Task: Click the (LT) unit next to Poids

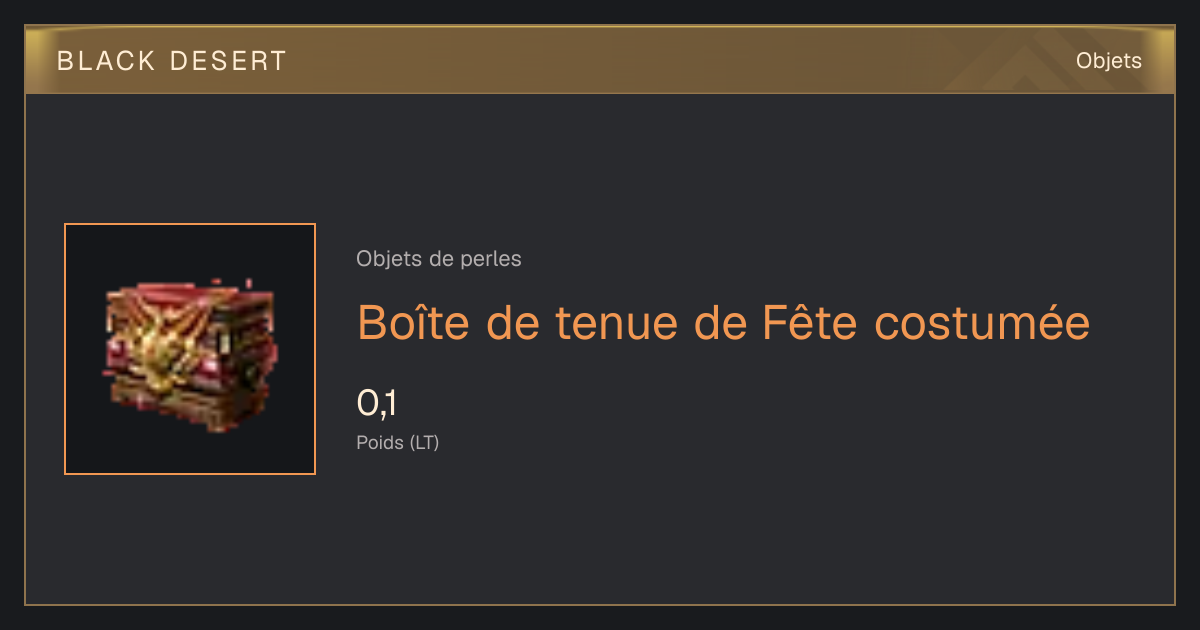Action: (x=424, y=442)
